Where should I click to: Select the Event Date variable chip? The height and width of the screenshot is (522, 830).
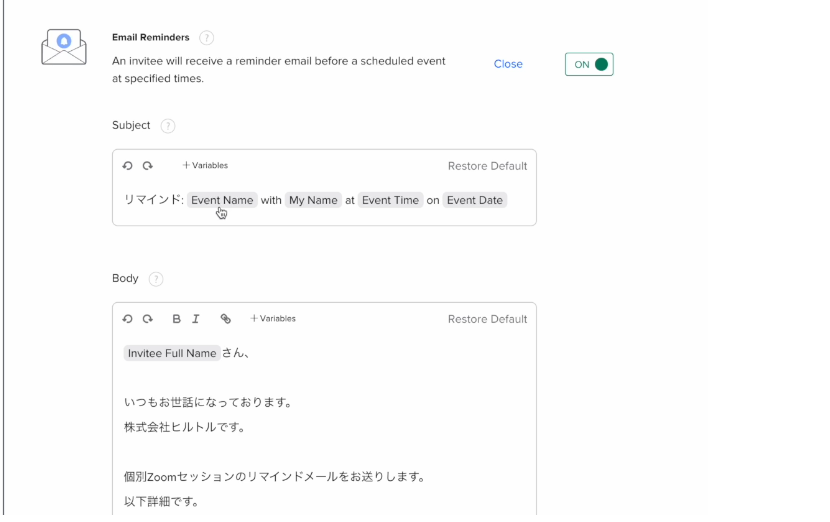pos(475,200)
